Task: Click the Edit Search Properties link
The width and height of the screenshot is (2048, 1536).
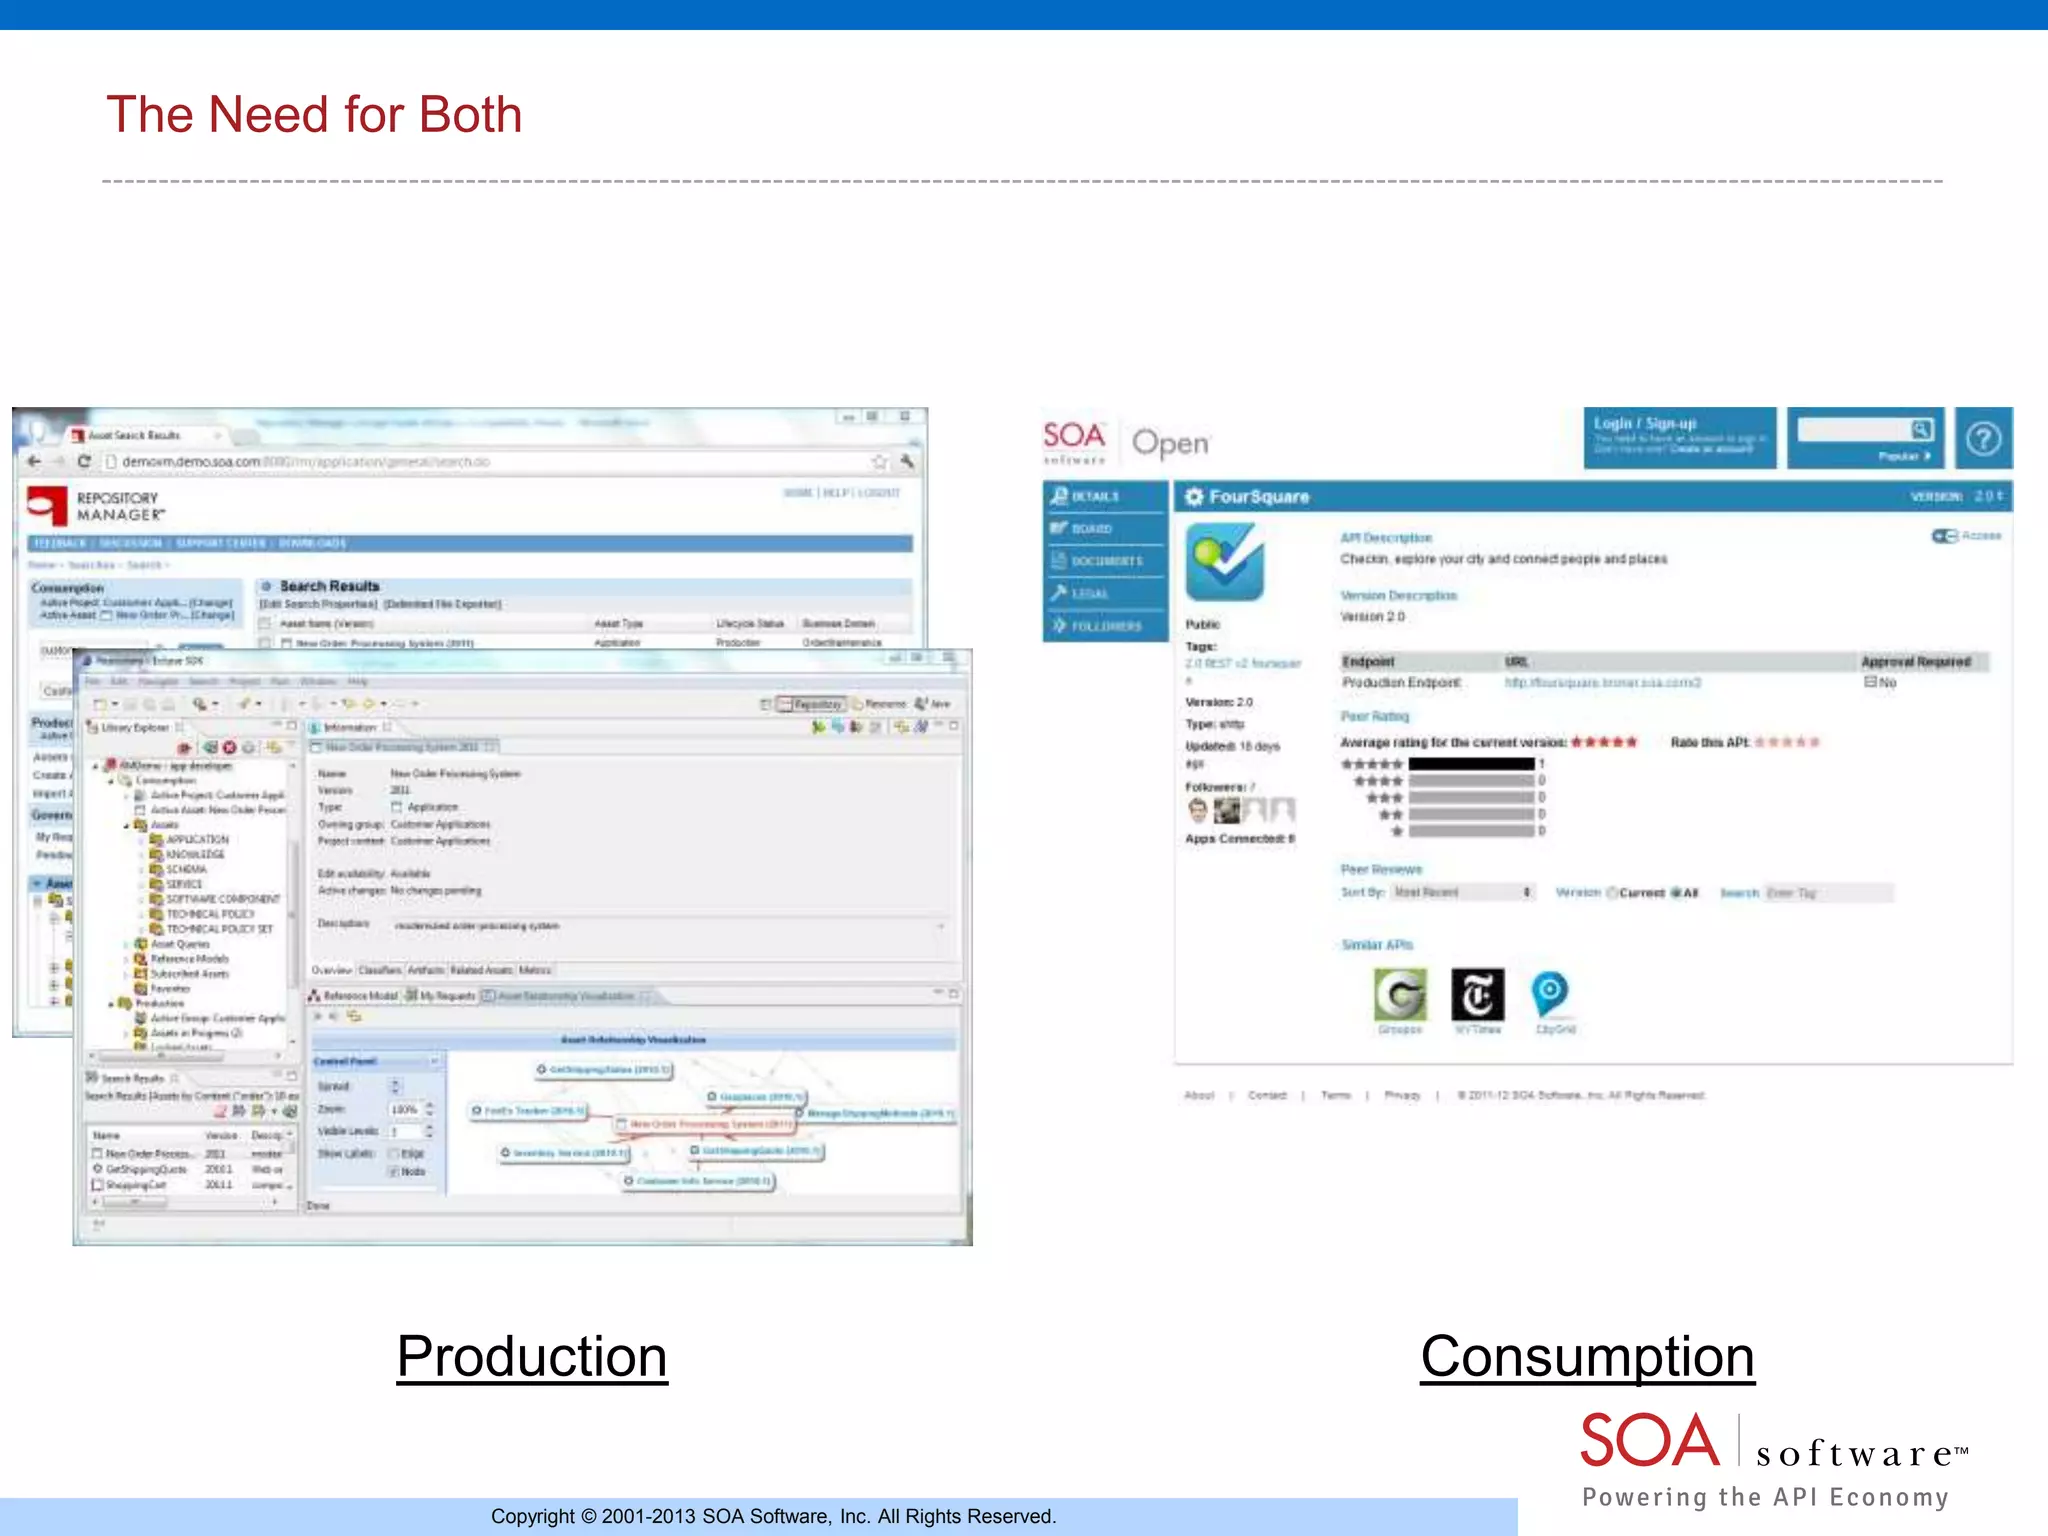Action: (319, 604)
